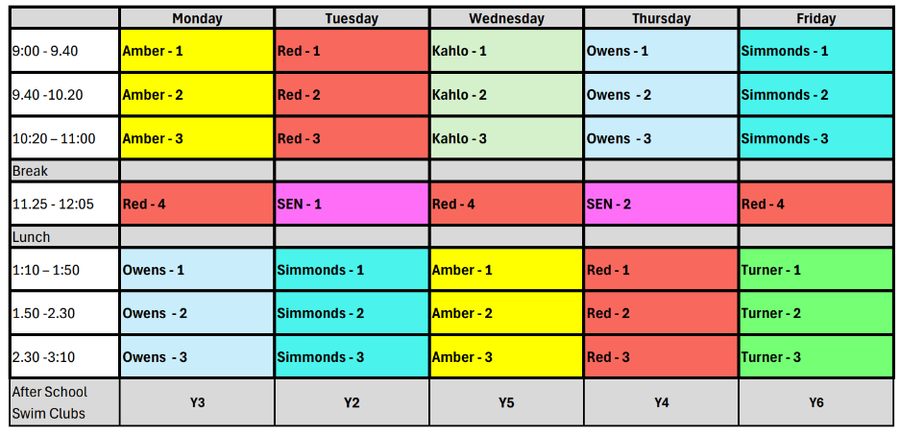Image resolution: width=900 pixels, height=434 pixels.
Task: Select Kahlo - 3 cell on Wednesday
Action: (x=506, y=138)
